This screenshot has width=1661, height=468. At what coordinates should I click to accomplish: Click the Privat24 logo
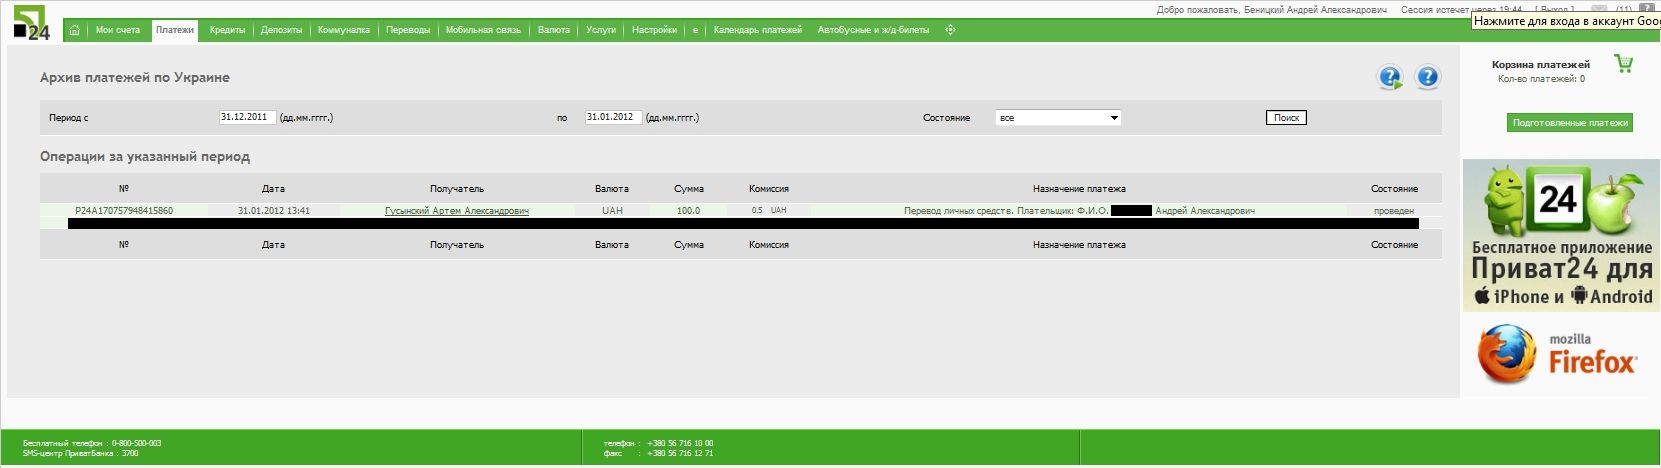(x=31, y=22)
